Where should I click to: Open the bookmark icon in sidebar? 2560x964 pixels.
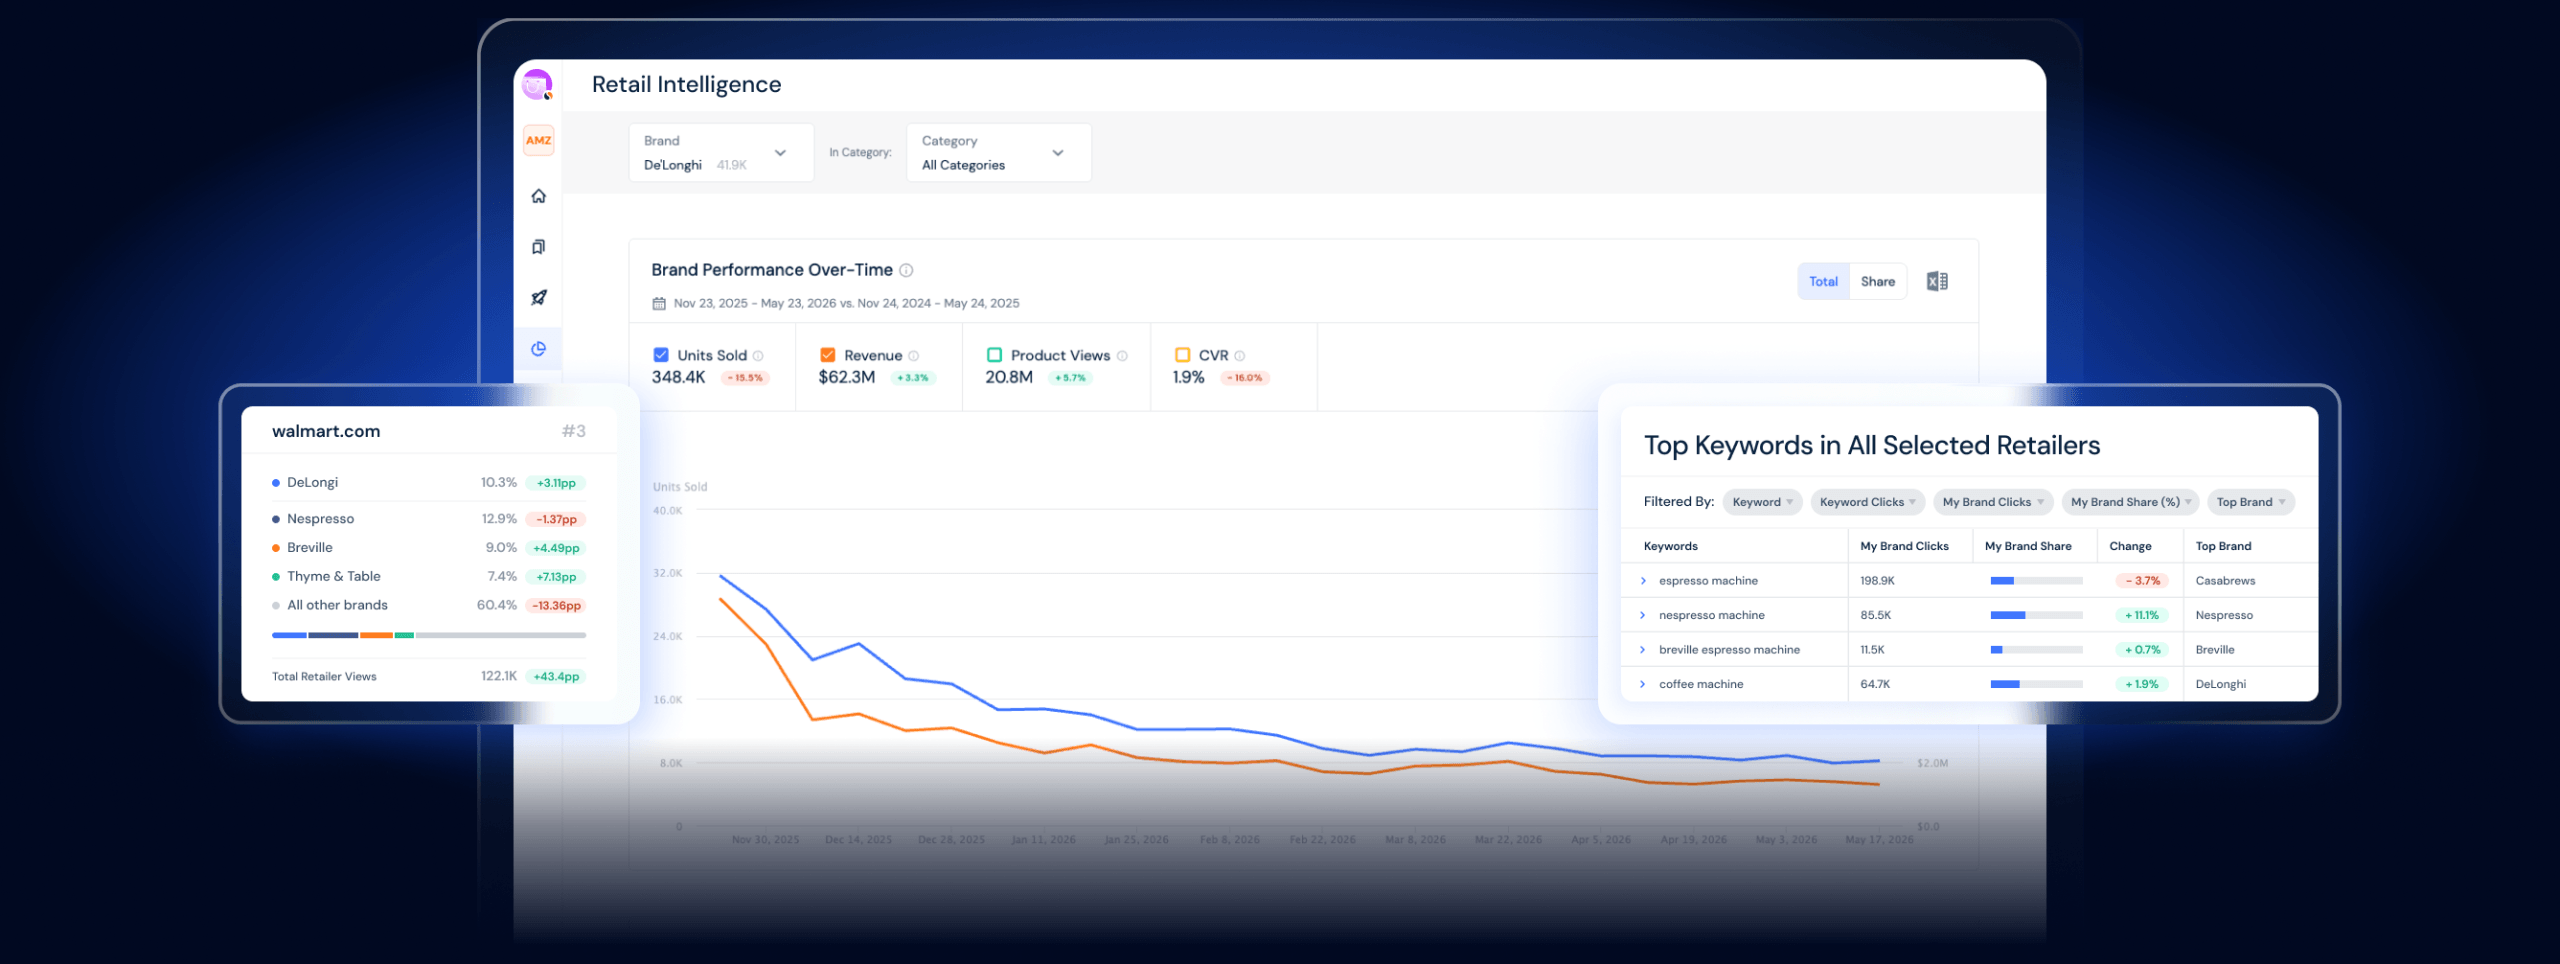pos(538,247)
